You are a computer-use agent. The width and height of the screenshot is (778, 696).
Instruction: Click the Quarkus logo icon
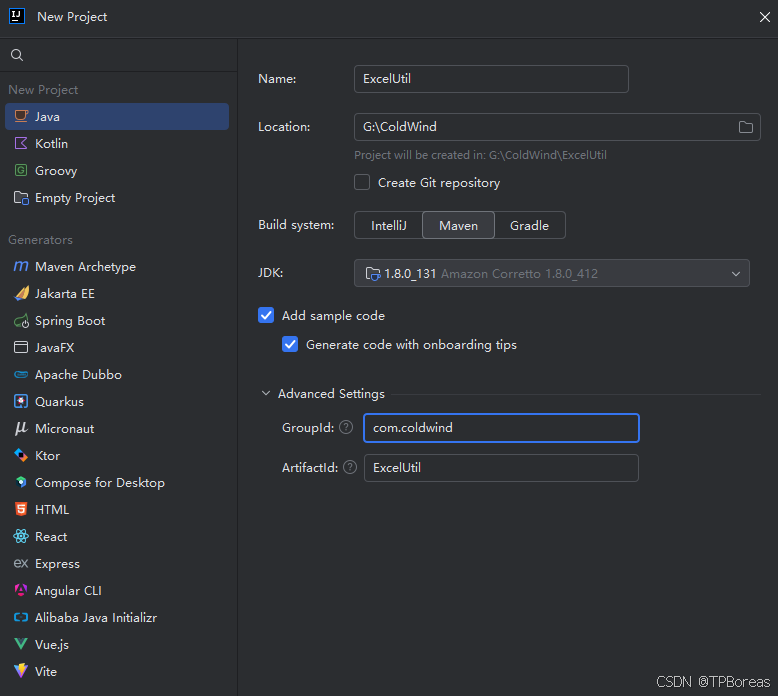21,401
